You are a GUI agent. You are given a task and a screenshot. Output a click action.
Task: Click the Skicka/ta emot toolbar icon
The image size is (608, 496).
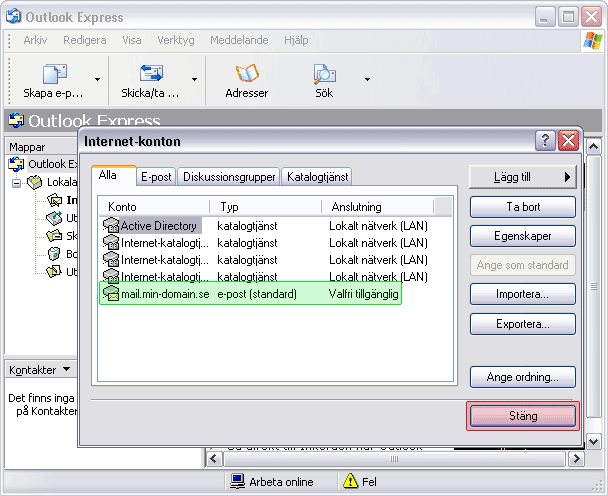tap(152, 74)
